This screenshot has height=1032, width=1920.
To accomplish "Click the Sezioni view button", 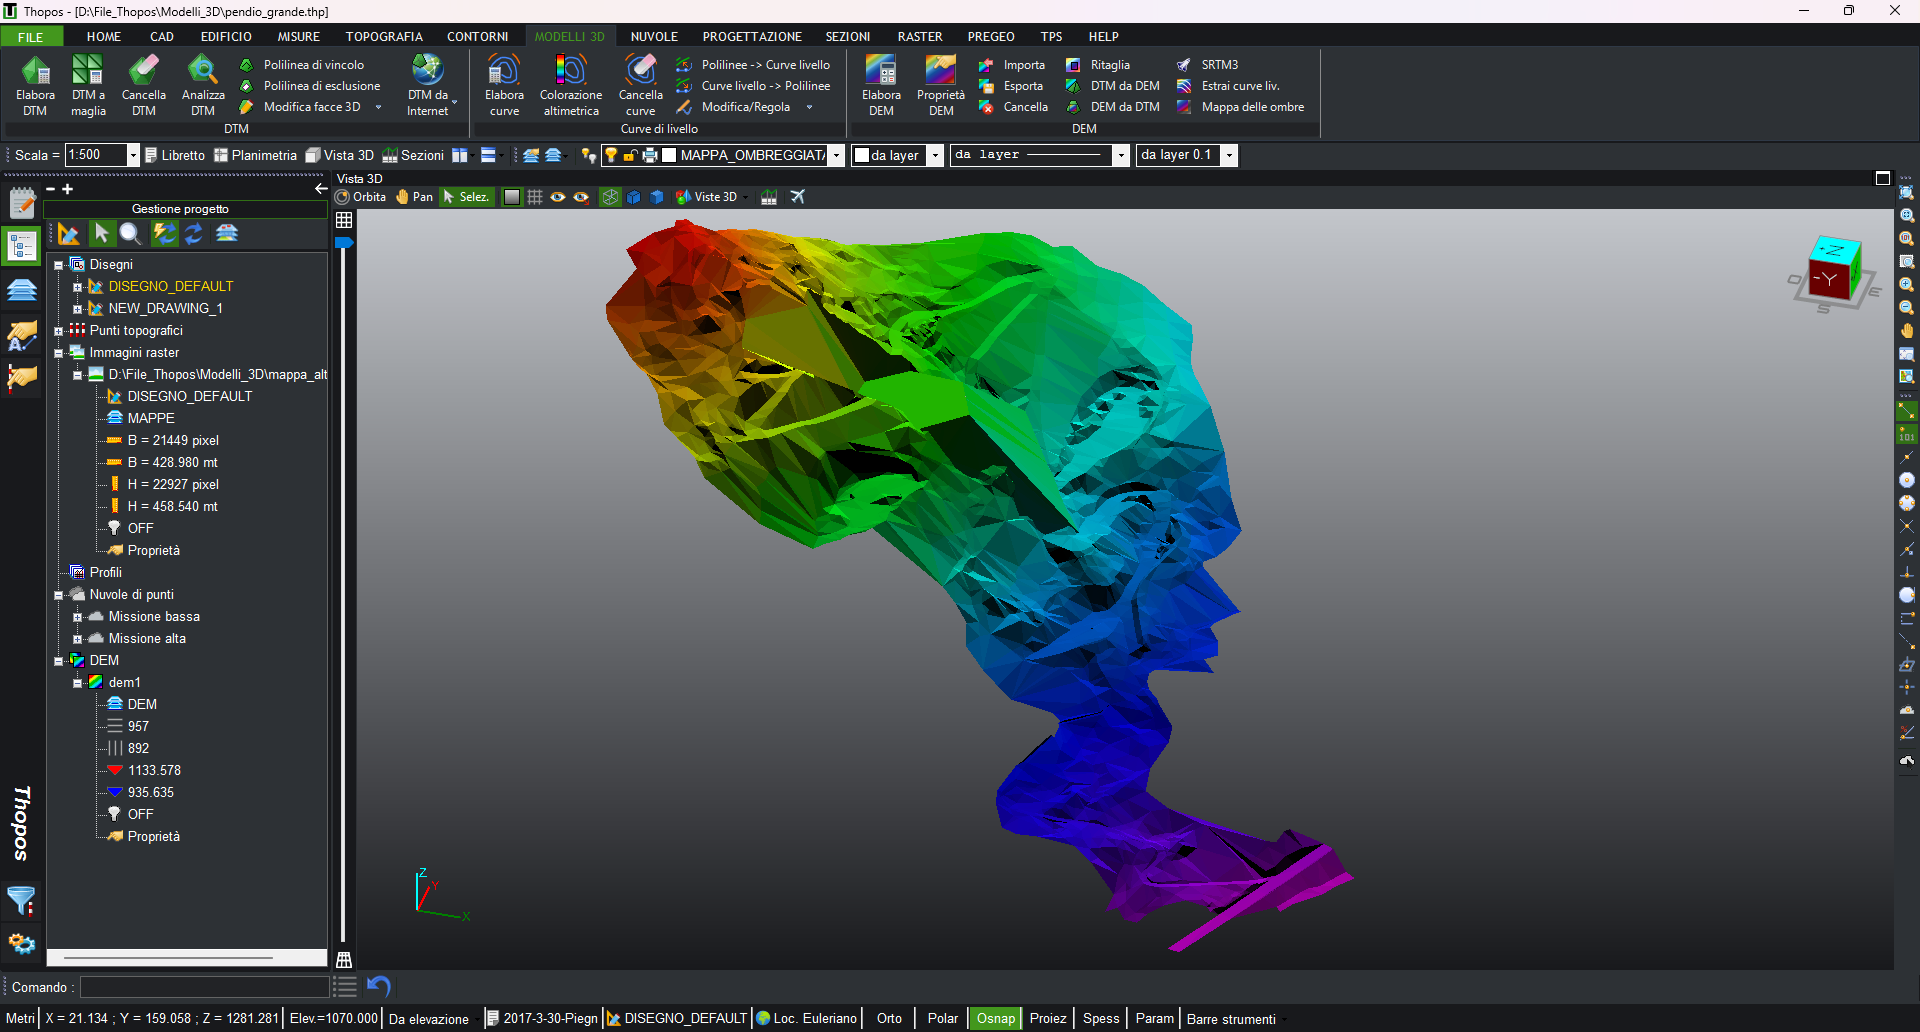I will point(413,155).
